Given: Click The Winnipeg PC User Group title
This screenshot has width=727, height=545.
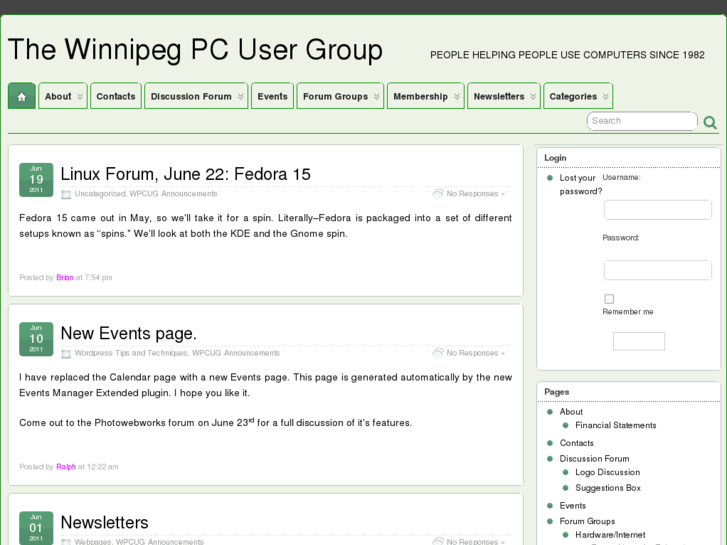Looking at the screenshot, I should (x=195, y=50).
